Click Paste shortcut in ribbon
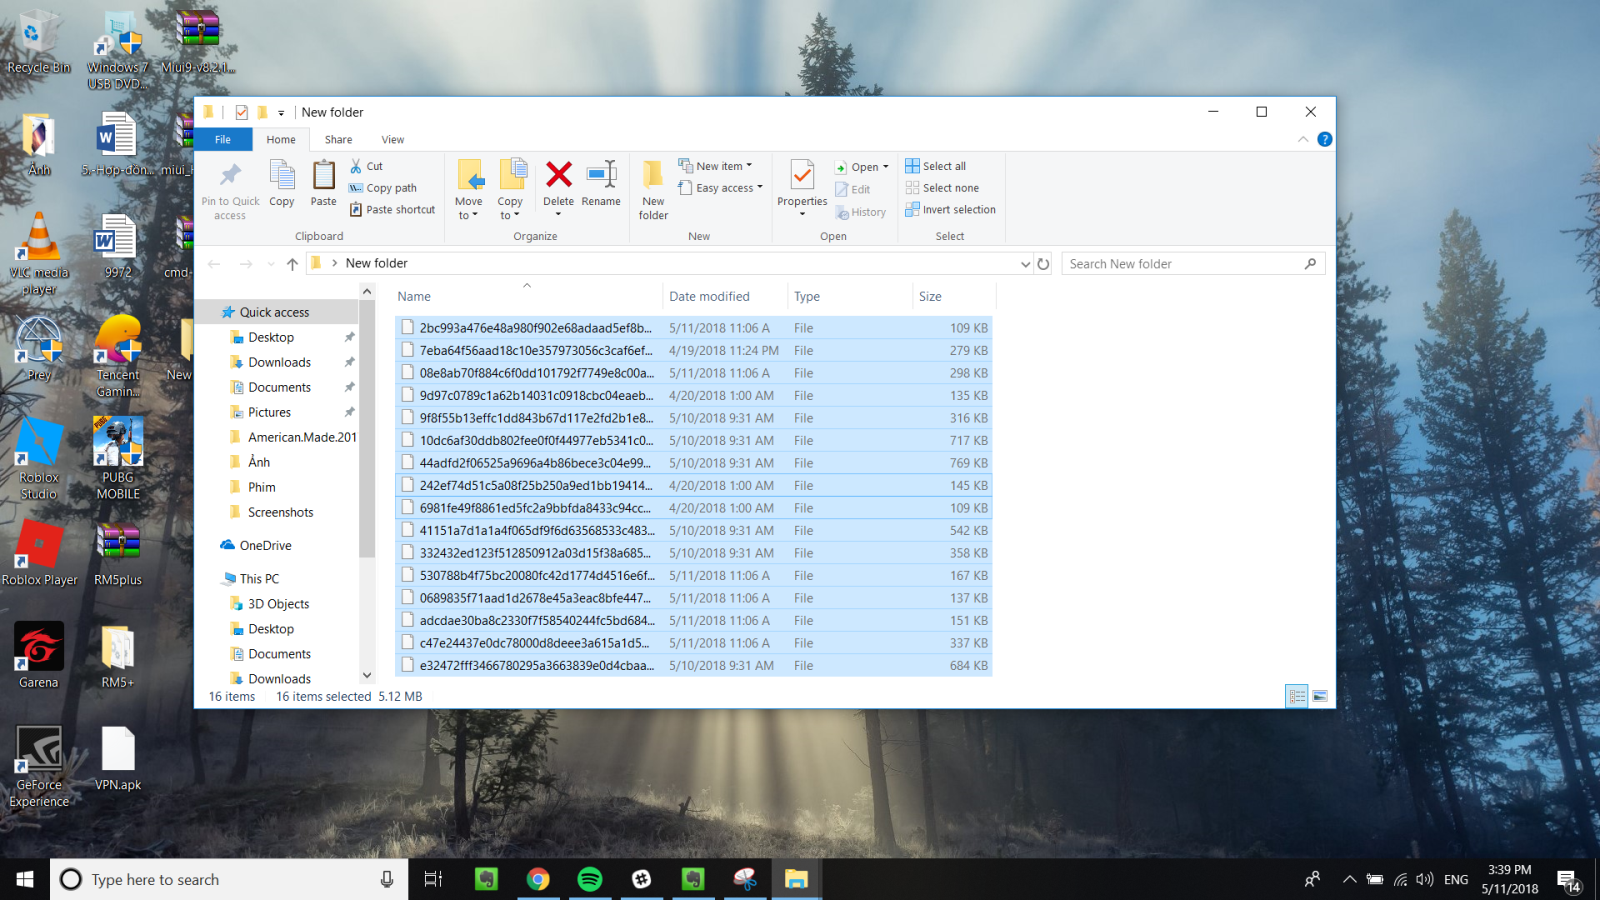The width and height of the screenshot is (1600, 900). pyautogui.click(x=392, y=210)
